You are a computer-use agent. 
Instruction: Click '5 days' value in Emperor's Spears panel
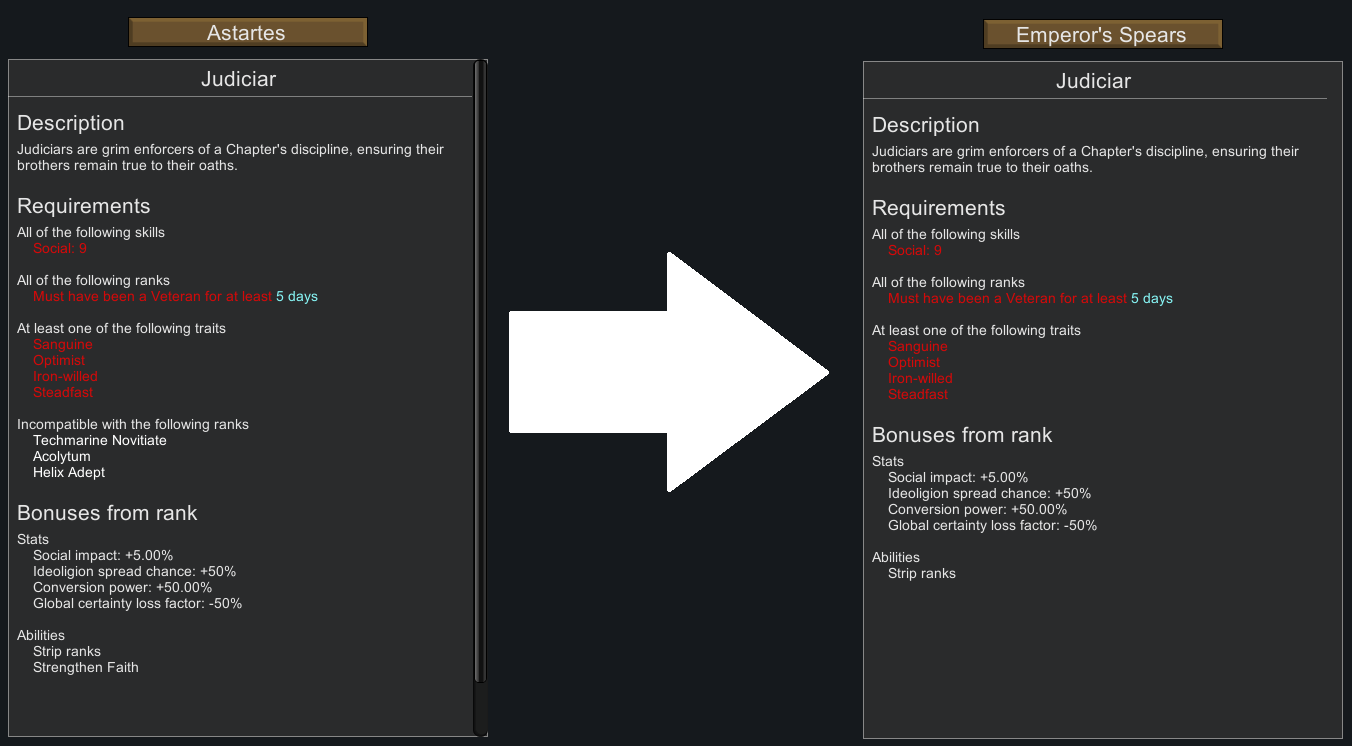[1152, 298]
